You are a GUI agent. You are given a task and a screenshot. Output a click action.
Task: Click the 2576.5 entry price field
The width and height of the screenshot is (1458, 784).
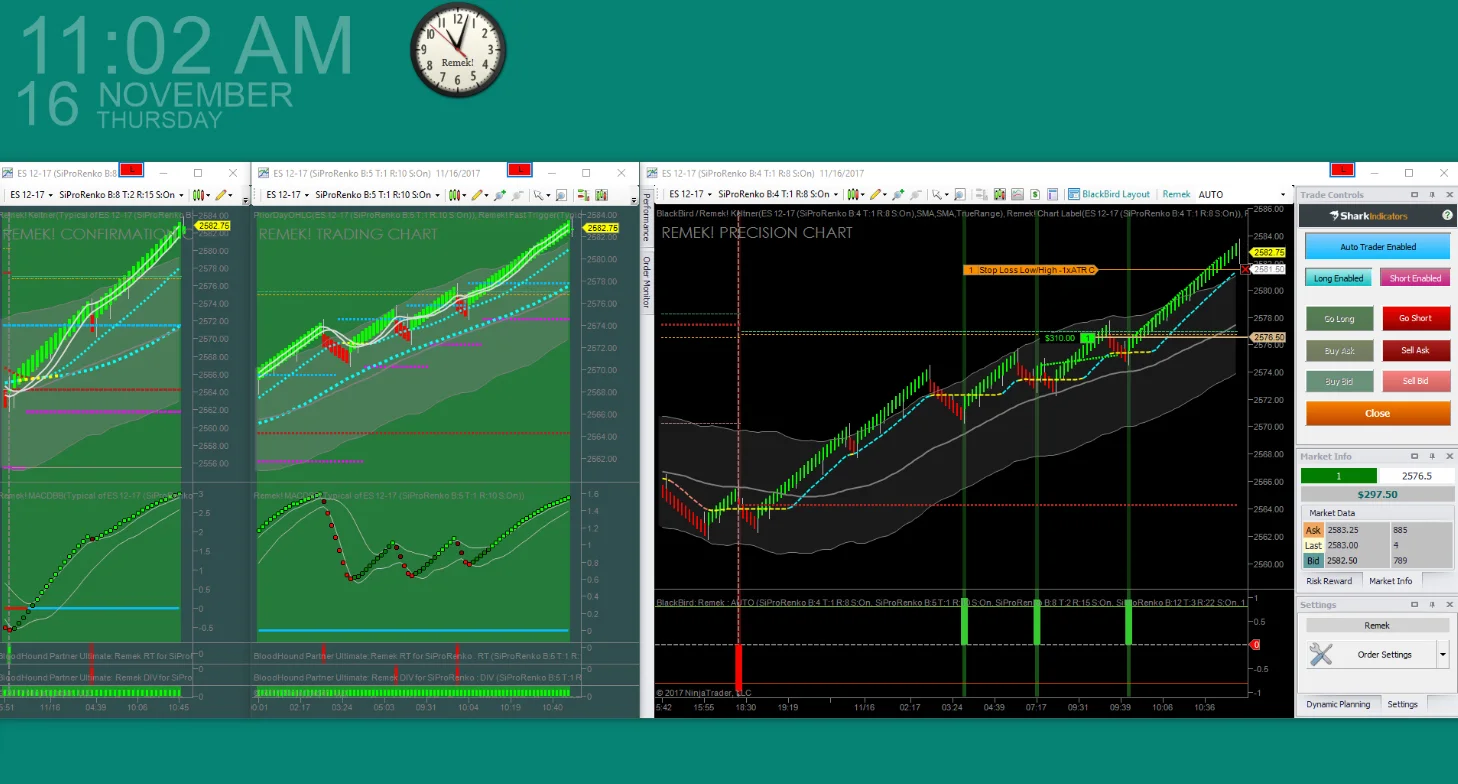point(1417,476)
